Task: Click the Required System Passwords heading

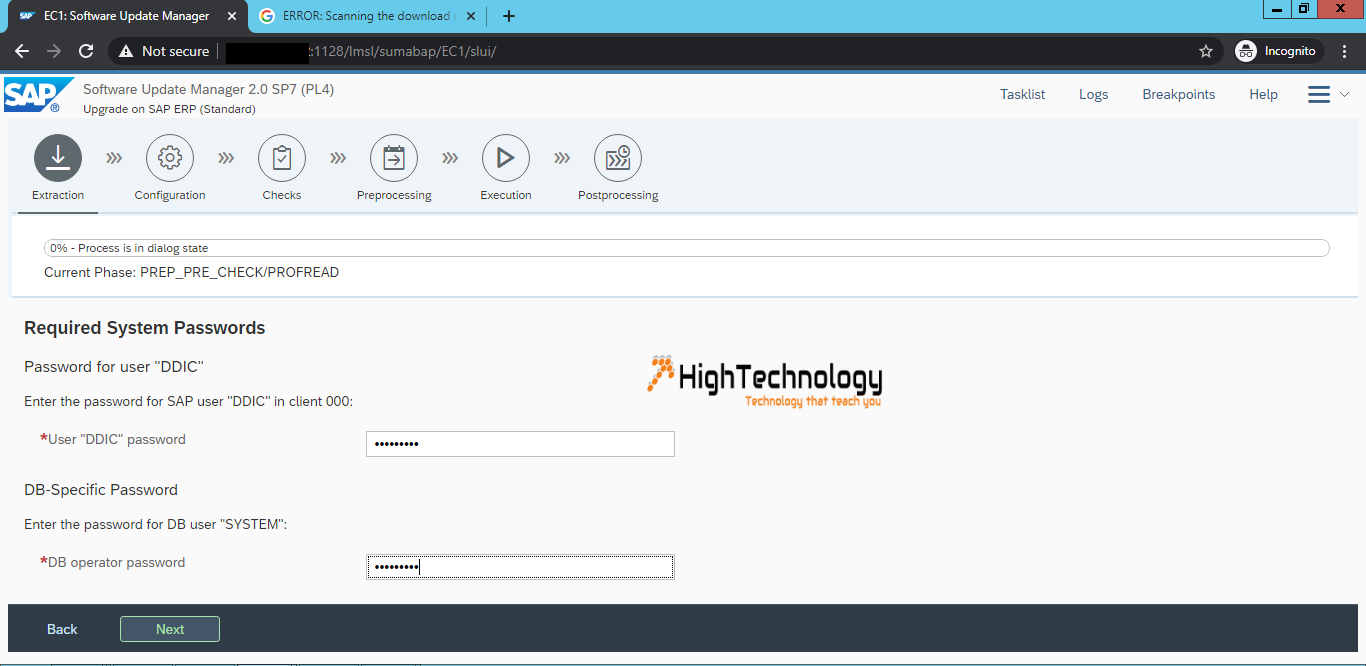Action: (145, 328)
